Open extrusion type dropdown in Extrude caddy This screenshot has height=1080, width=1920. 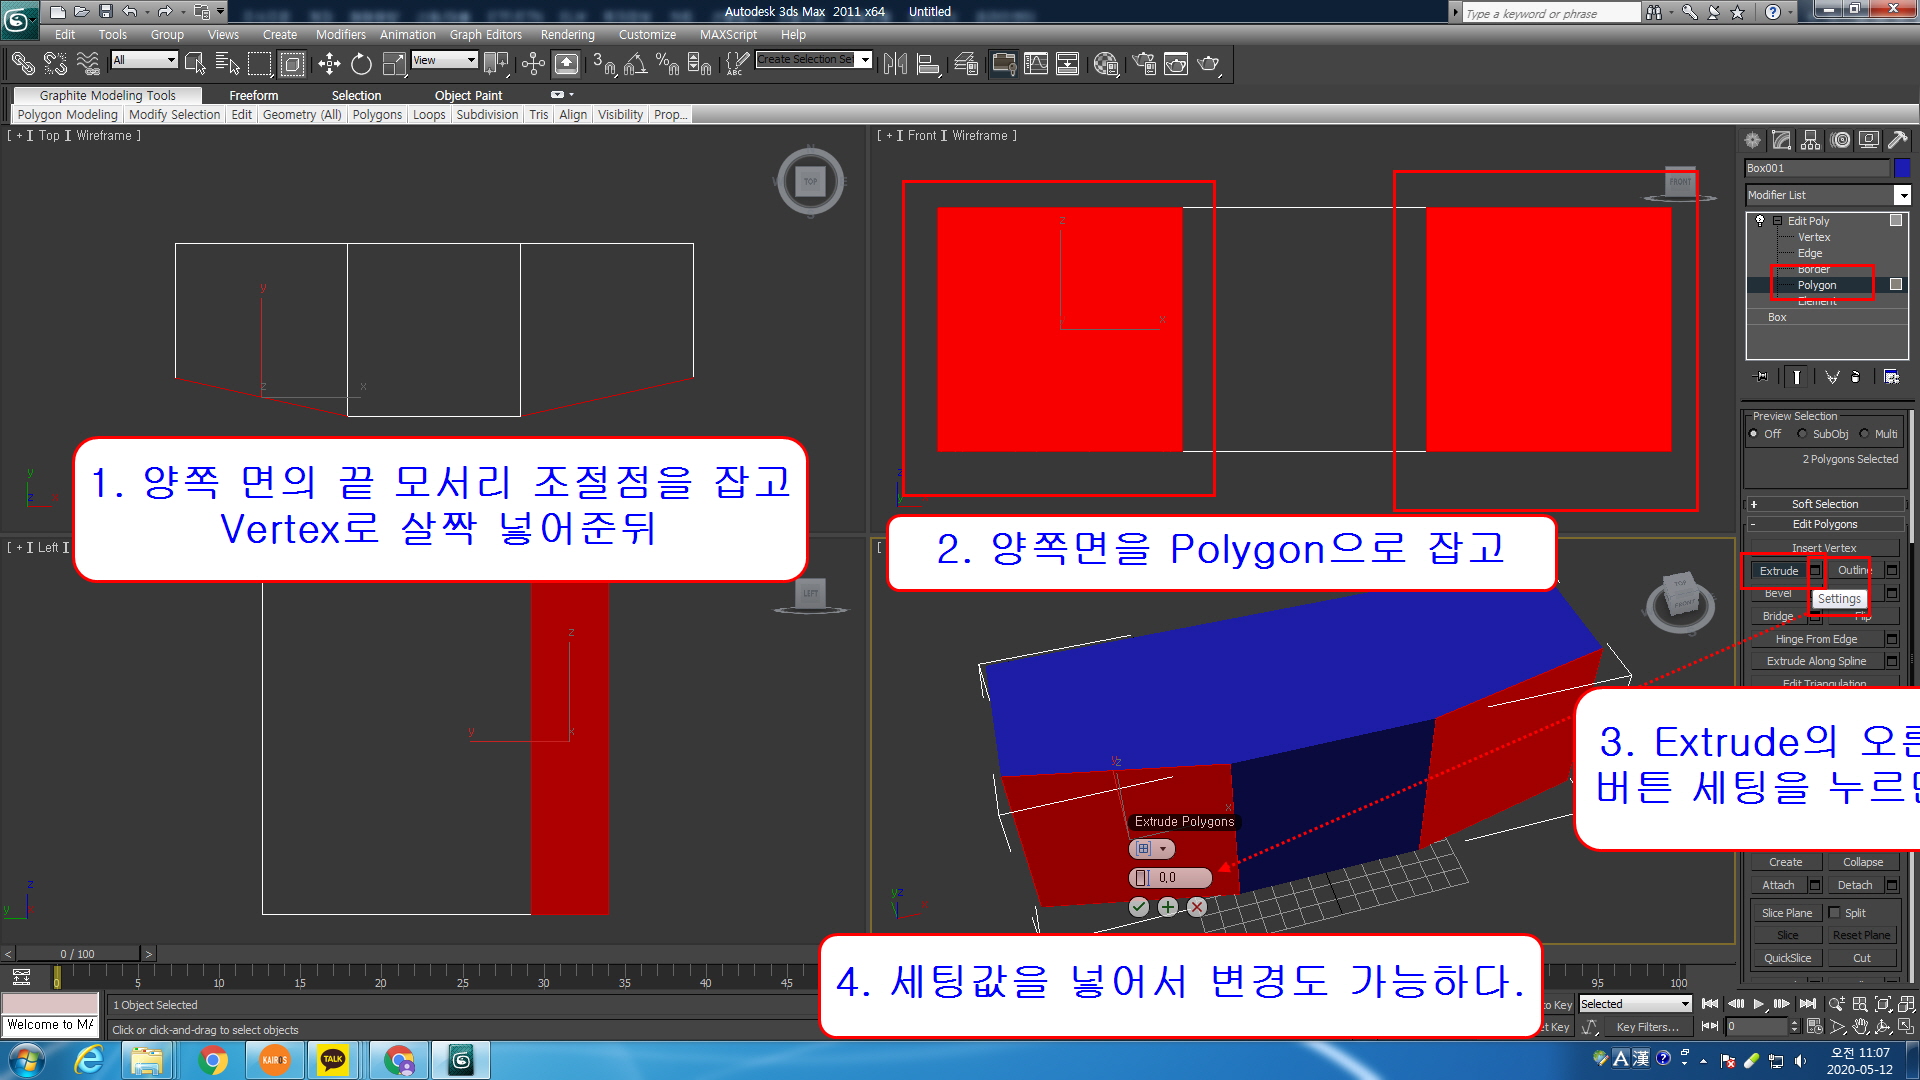1151,848
